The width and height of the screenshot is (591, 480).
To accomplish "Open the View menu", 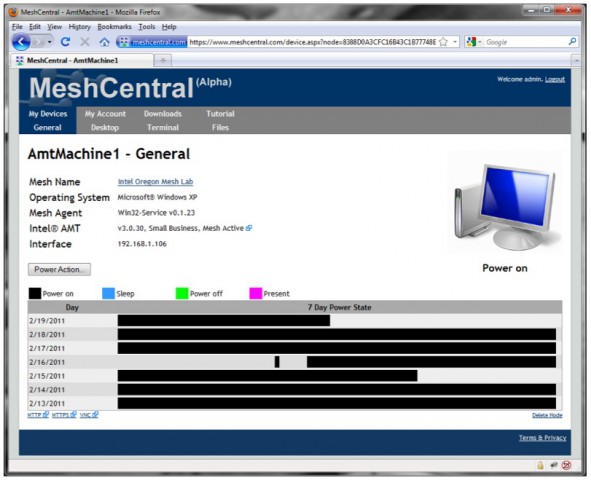I will (x=54, y=27).
